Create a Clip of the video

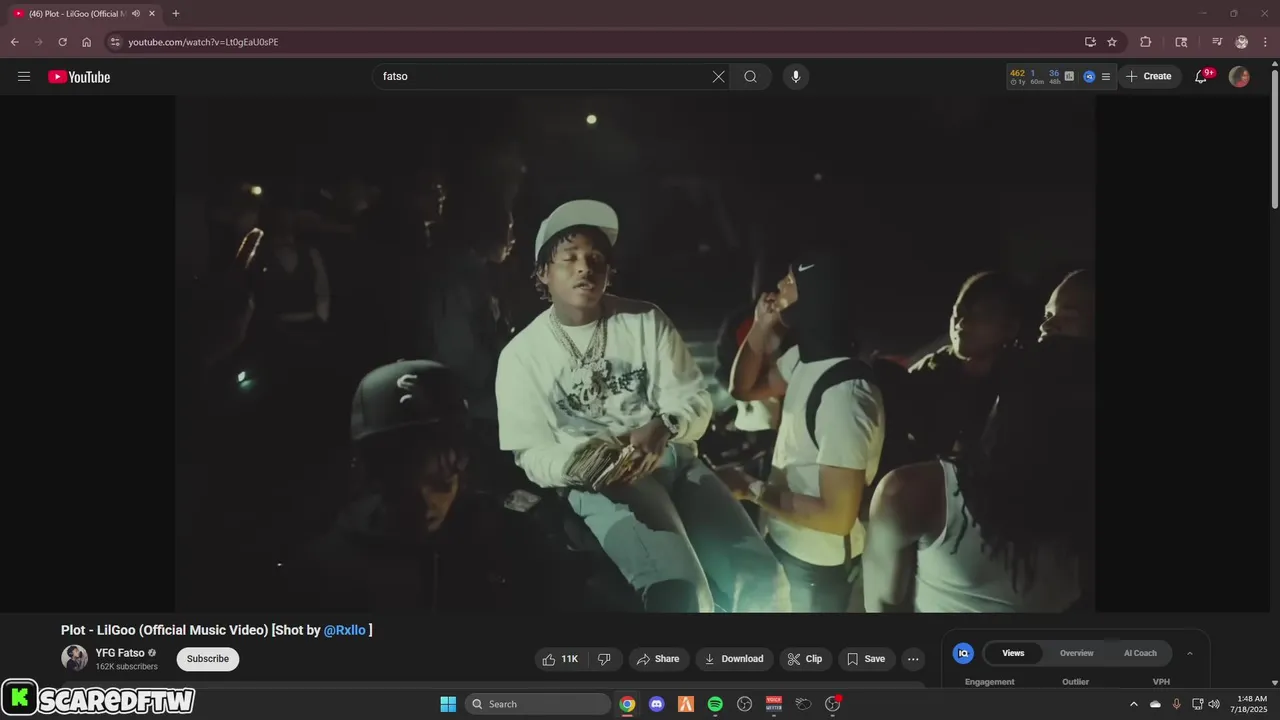tap(805, 659)
